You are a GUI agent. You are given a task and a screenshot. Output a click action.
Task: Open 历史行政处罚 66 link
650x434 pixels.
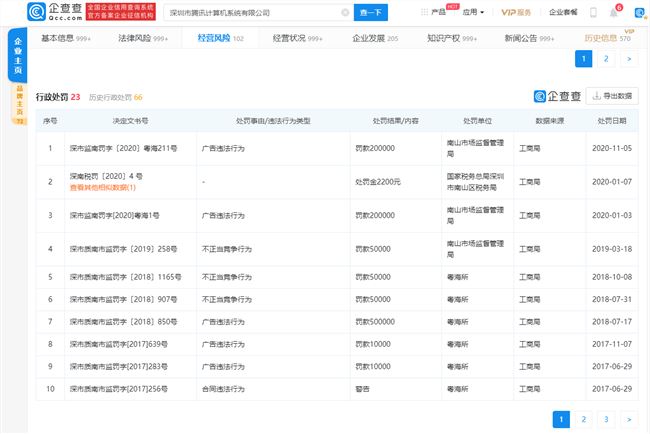(x=115, y=97)
